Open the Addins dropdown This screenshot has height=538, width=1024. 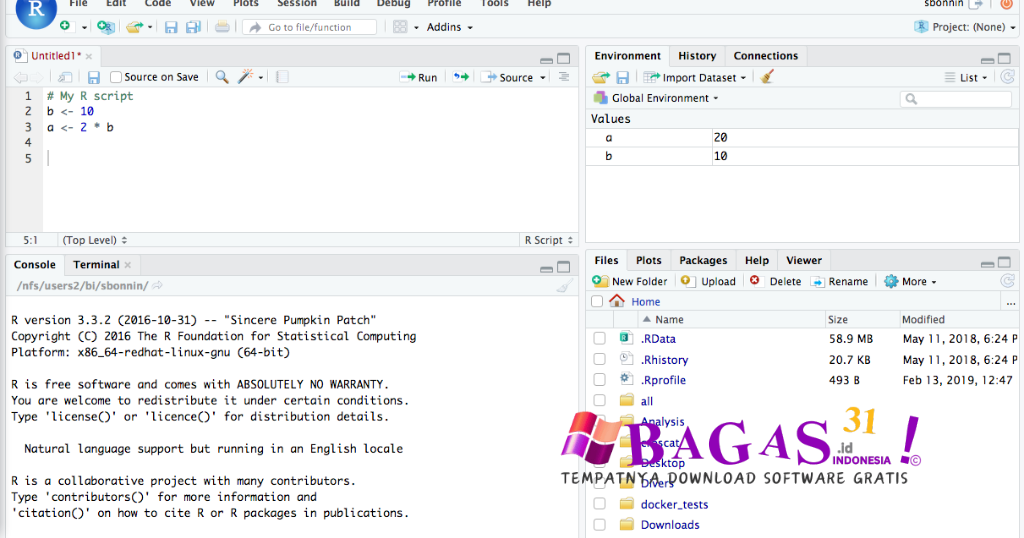coord(449,27)
